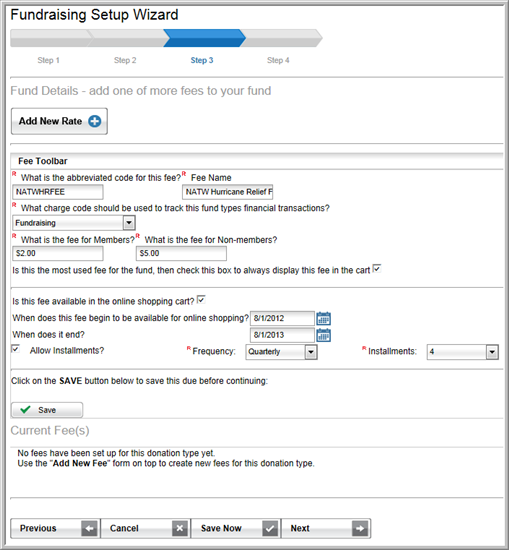Open calendar picker for fee end date
This screenshot has width=509, height=550.
323,335
